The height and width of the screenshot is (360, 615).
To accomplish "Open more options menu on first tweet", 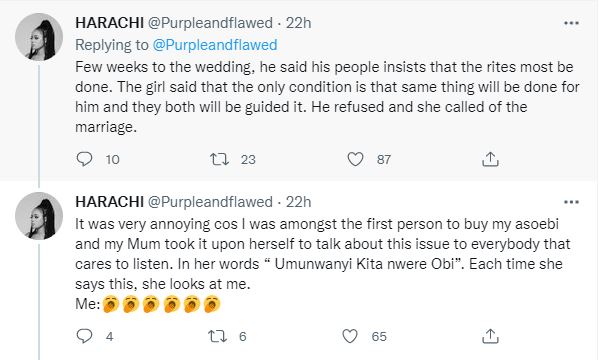I will pyautogui.click(x=571, y=23).
